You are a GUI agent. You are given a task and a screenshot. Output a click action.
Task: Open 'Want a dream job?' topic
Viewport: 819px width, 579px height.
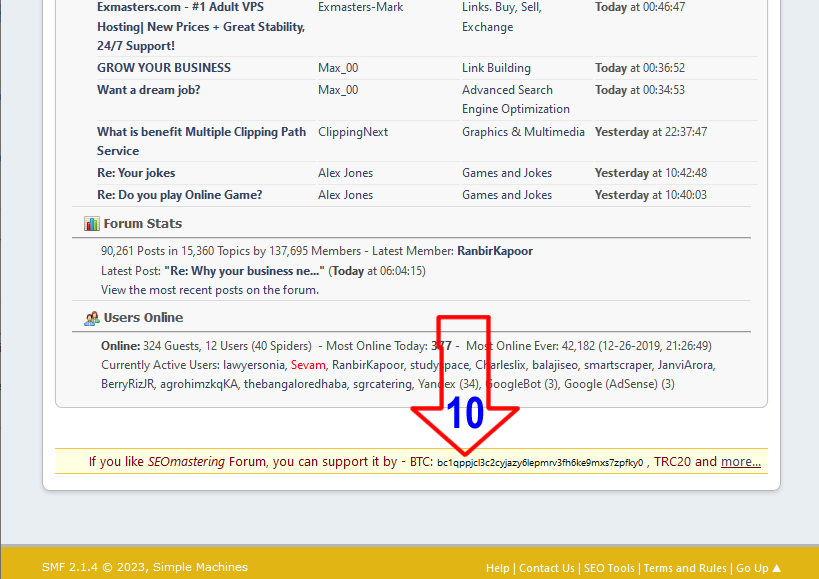point(149,90)
